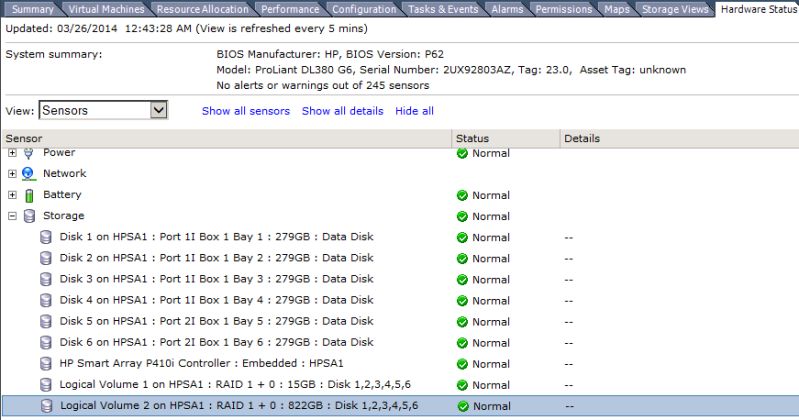Click the Disk 3 drive icon

[46, 279]
